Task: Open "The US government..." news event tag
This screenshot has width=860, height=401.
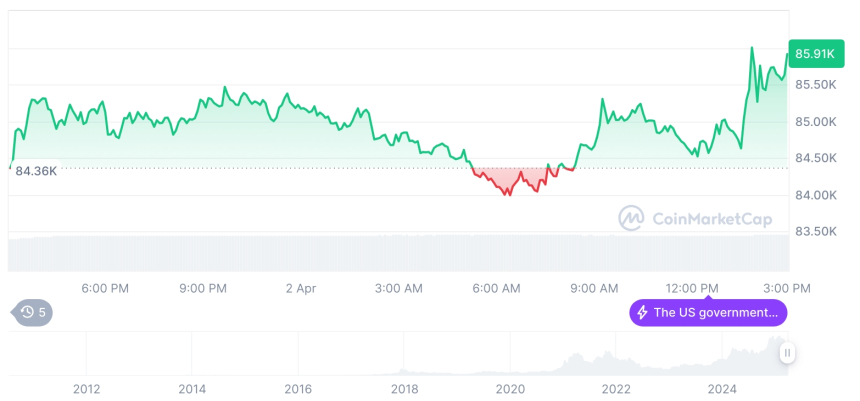Action: coord(708,313)
